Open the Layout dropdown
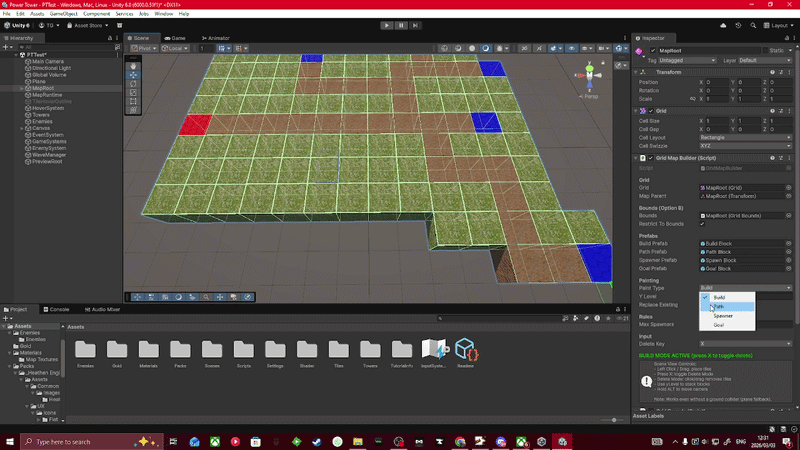800x450 pixels. 779,26
